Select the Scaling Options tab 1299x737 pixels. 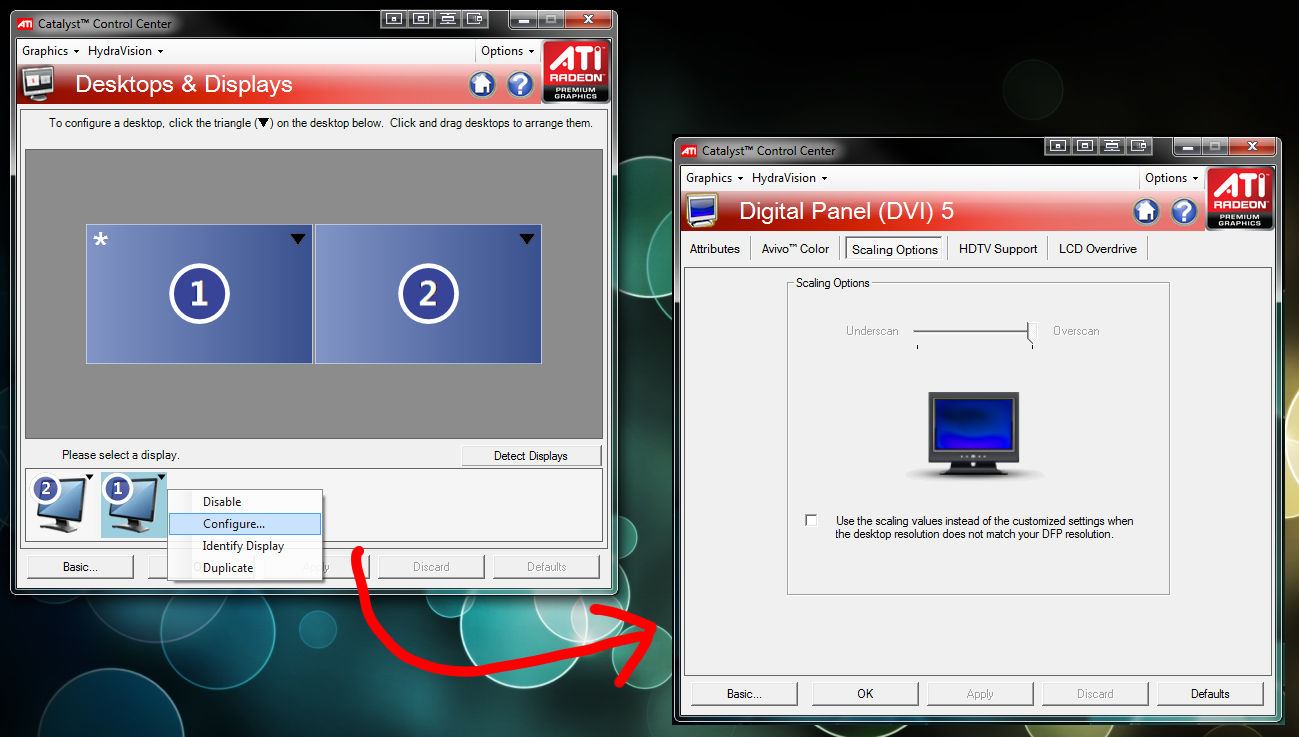[895, 249]
